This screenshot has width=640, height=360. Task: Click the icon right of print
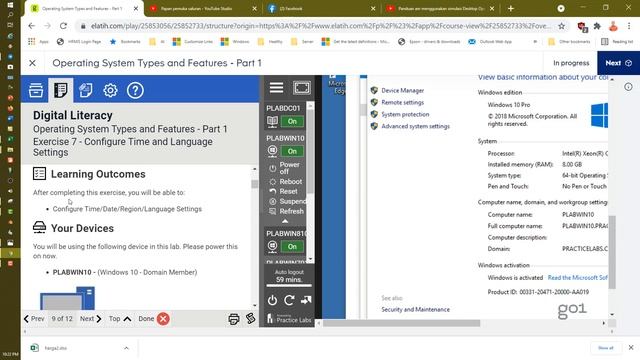point(251,318)
